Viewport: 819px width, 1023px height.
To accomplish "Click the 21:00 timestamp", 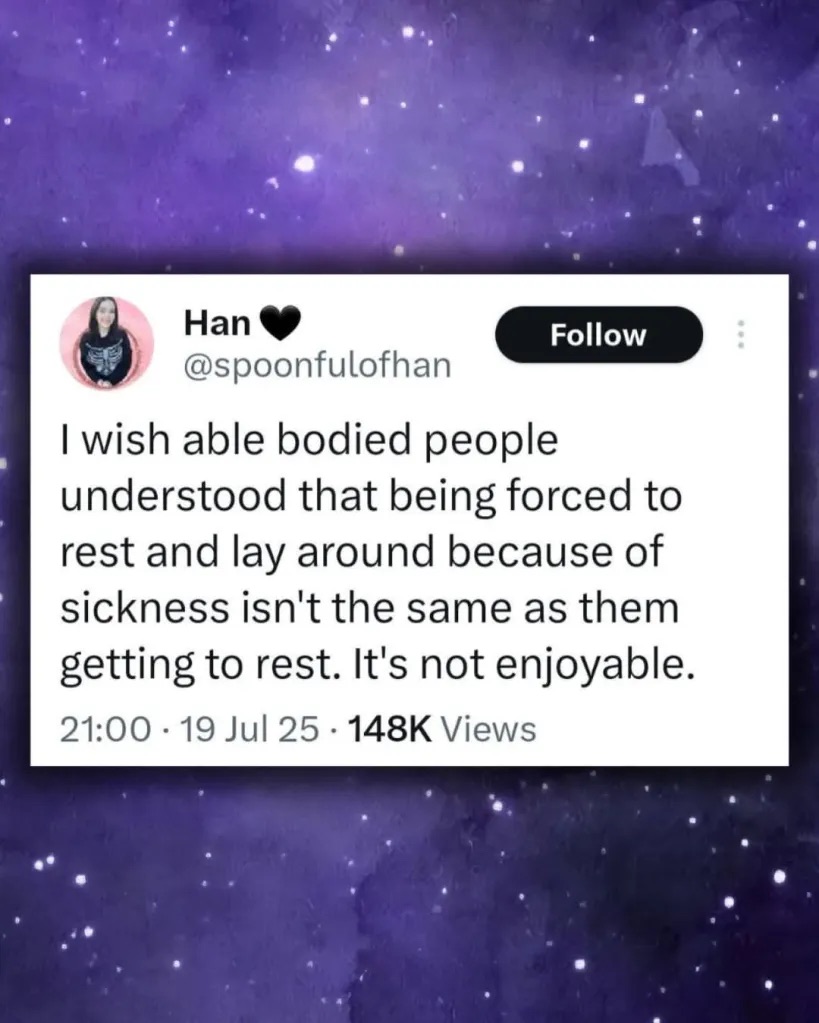I will (106, 729).
